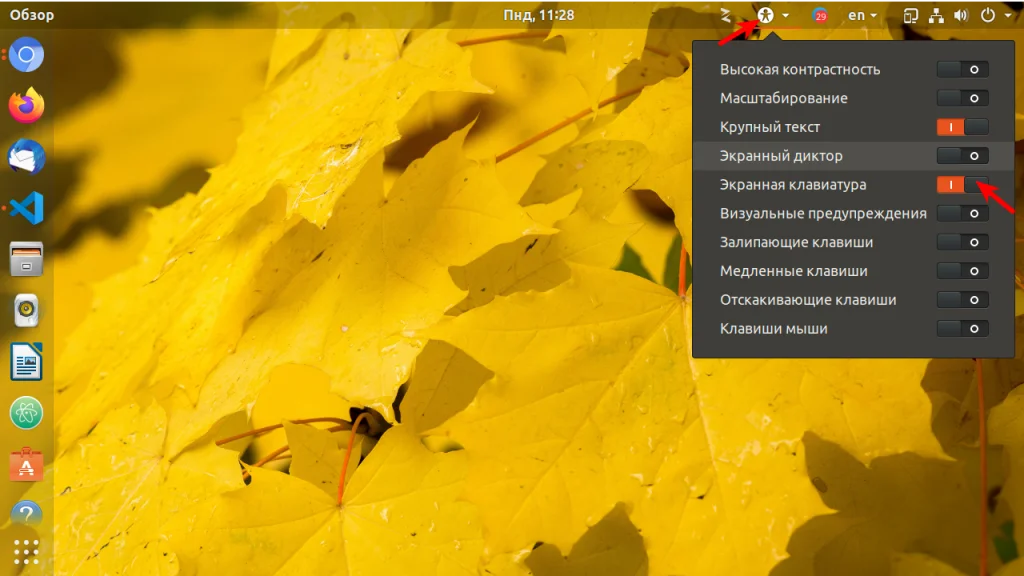Click the screen display tray icon
The image size is (1024, 576).
[910, 15]
